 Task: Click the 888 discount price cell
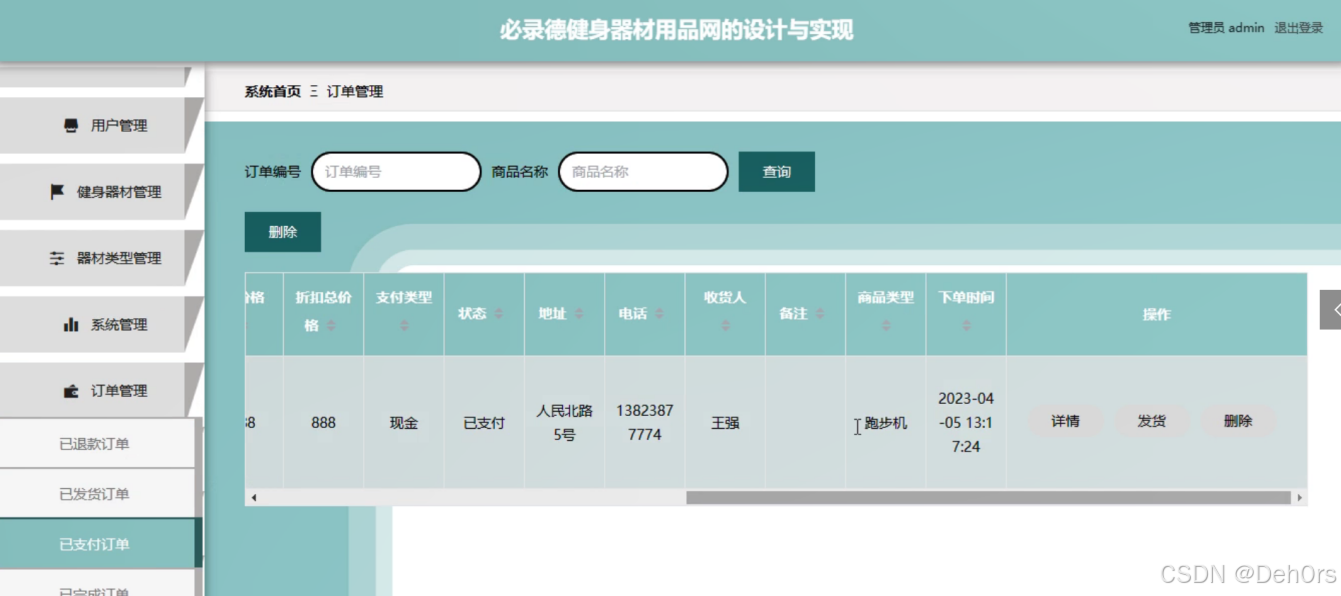323,423
